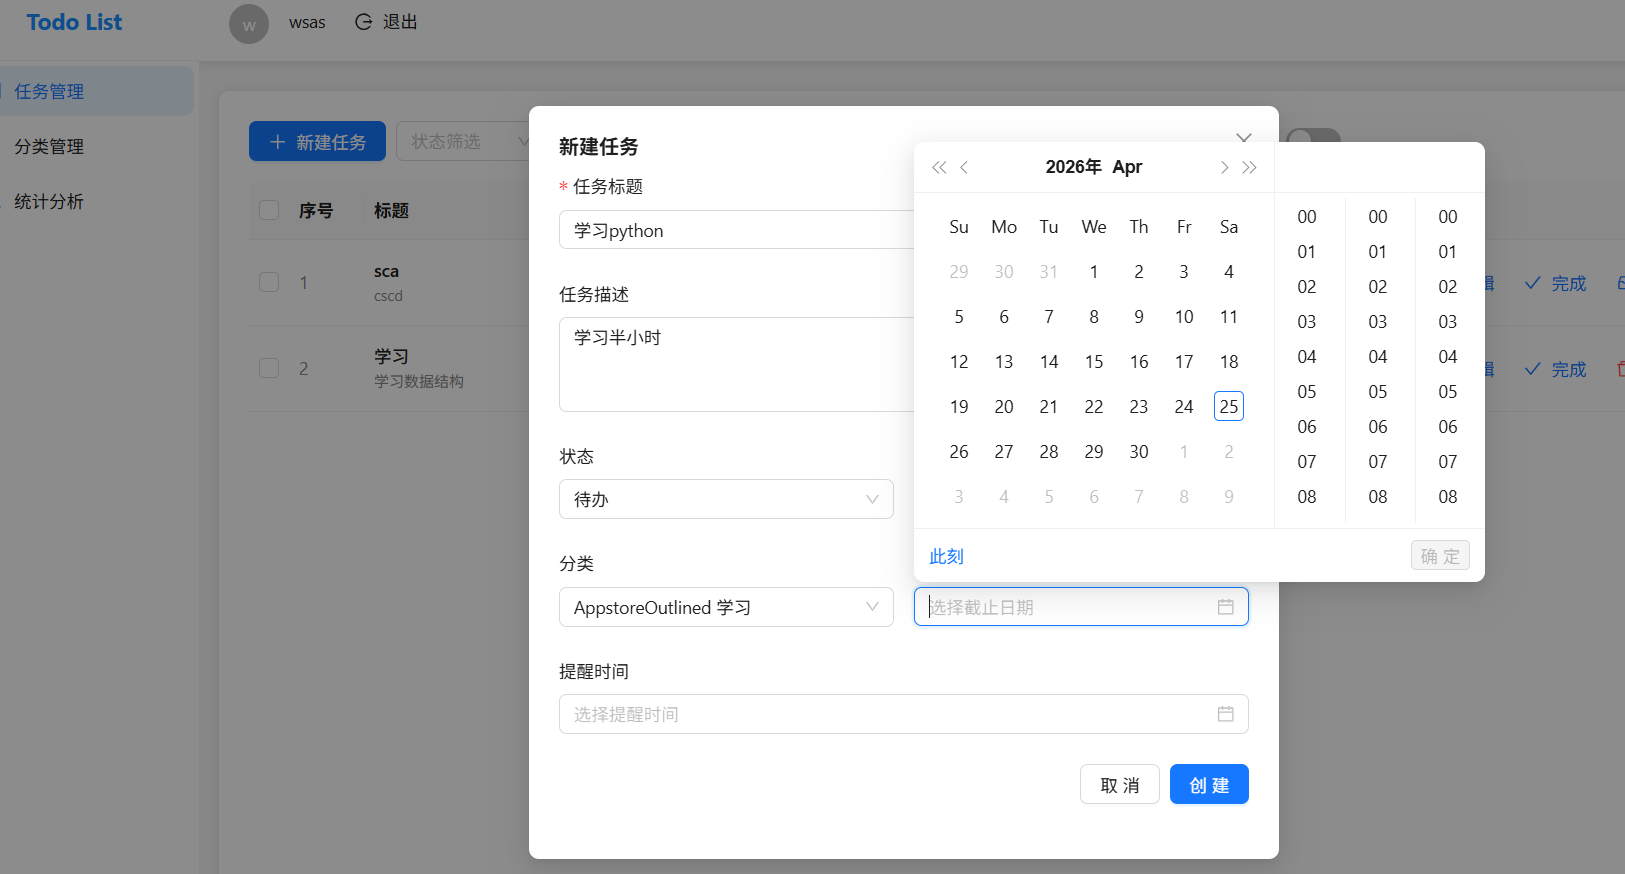
Task: Click the 此刻 link in date picker
Action: tap(946, 556)
